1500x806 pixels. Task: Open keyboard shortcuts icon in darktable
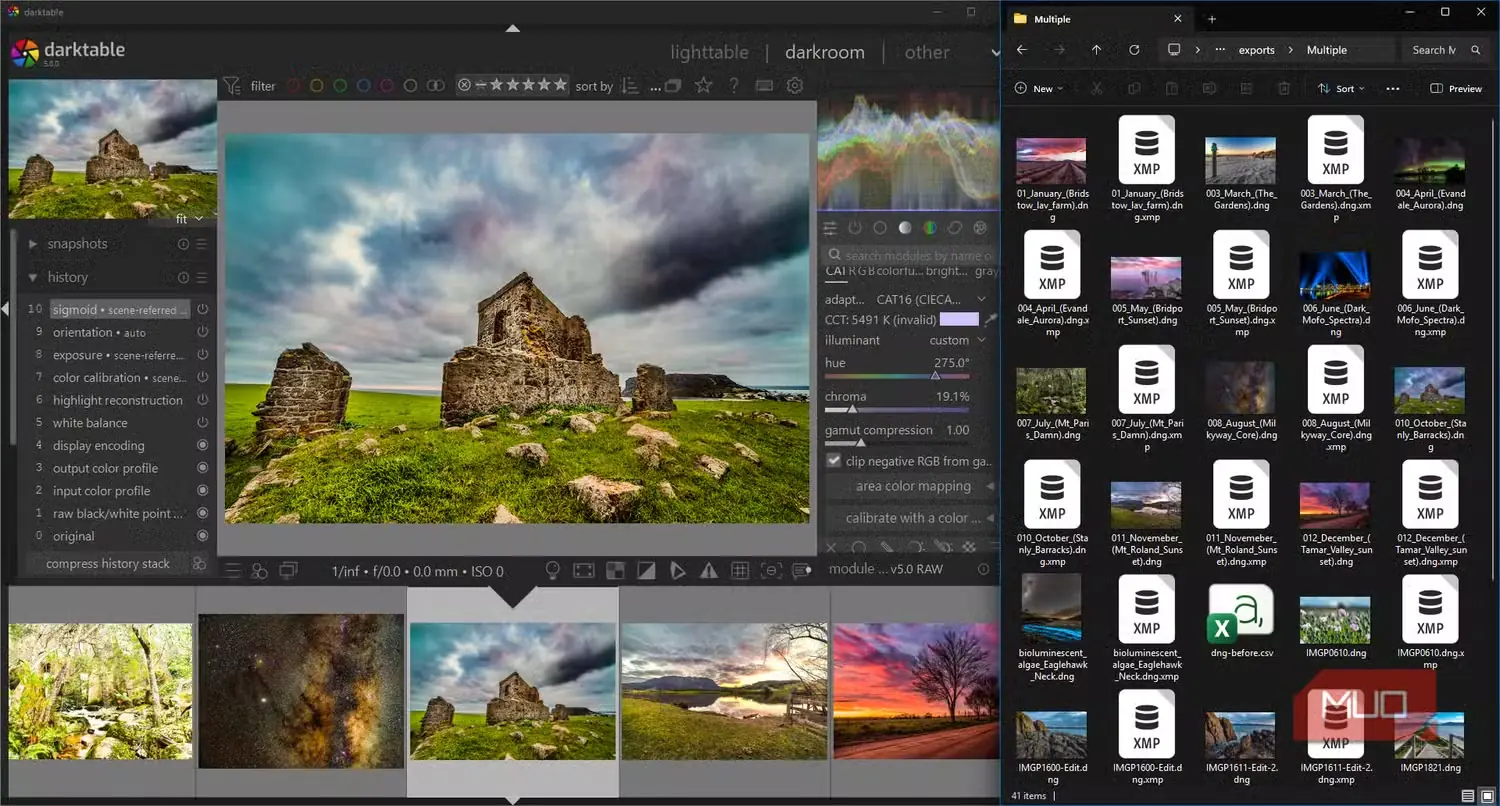click(765, 86)
